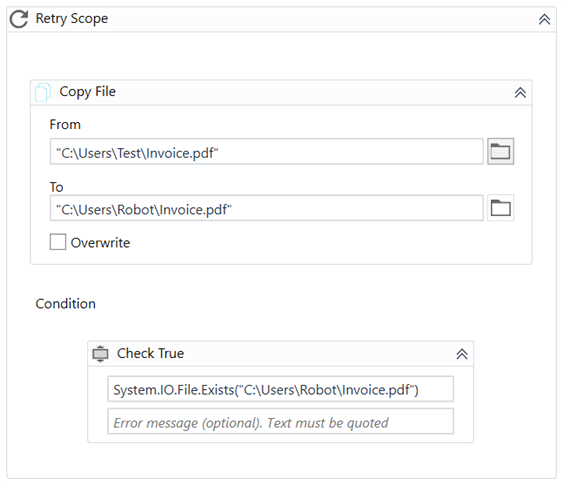Click the File.Exists expression field
Viewport: 563px width, 483px height.
(280, 389)
